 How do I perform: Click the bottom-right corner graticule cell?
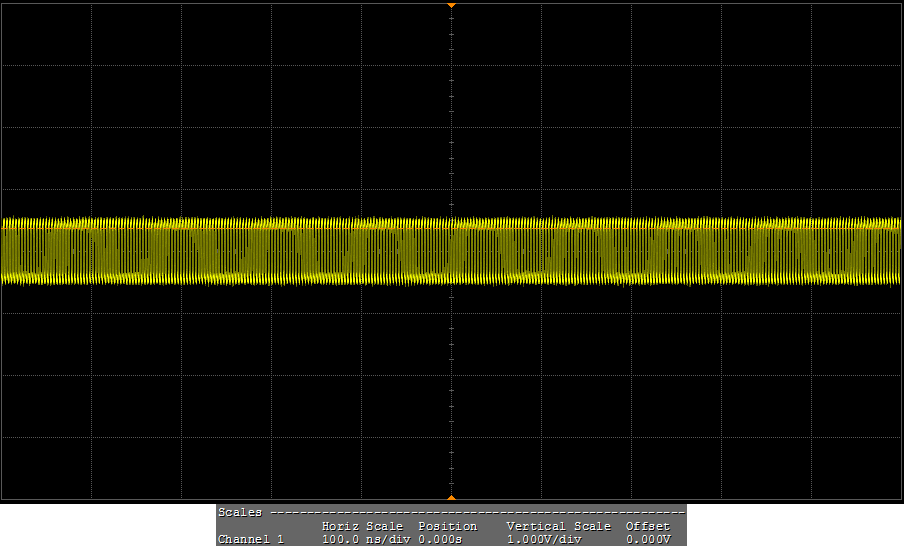tap(856, 468)
